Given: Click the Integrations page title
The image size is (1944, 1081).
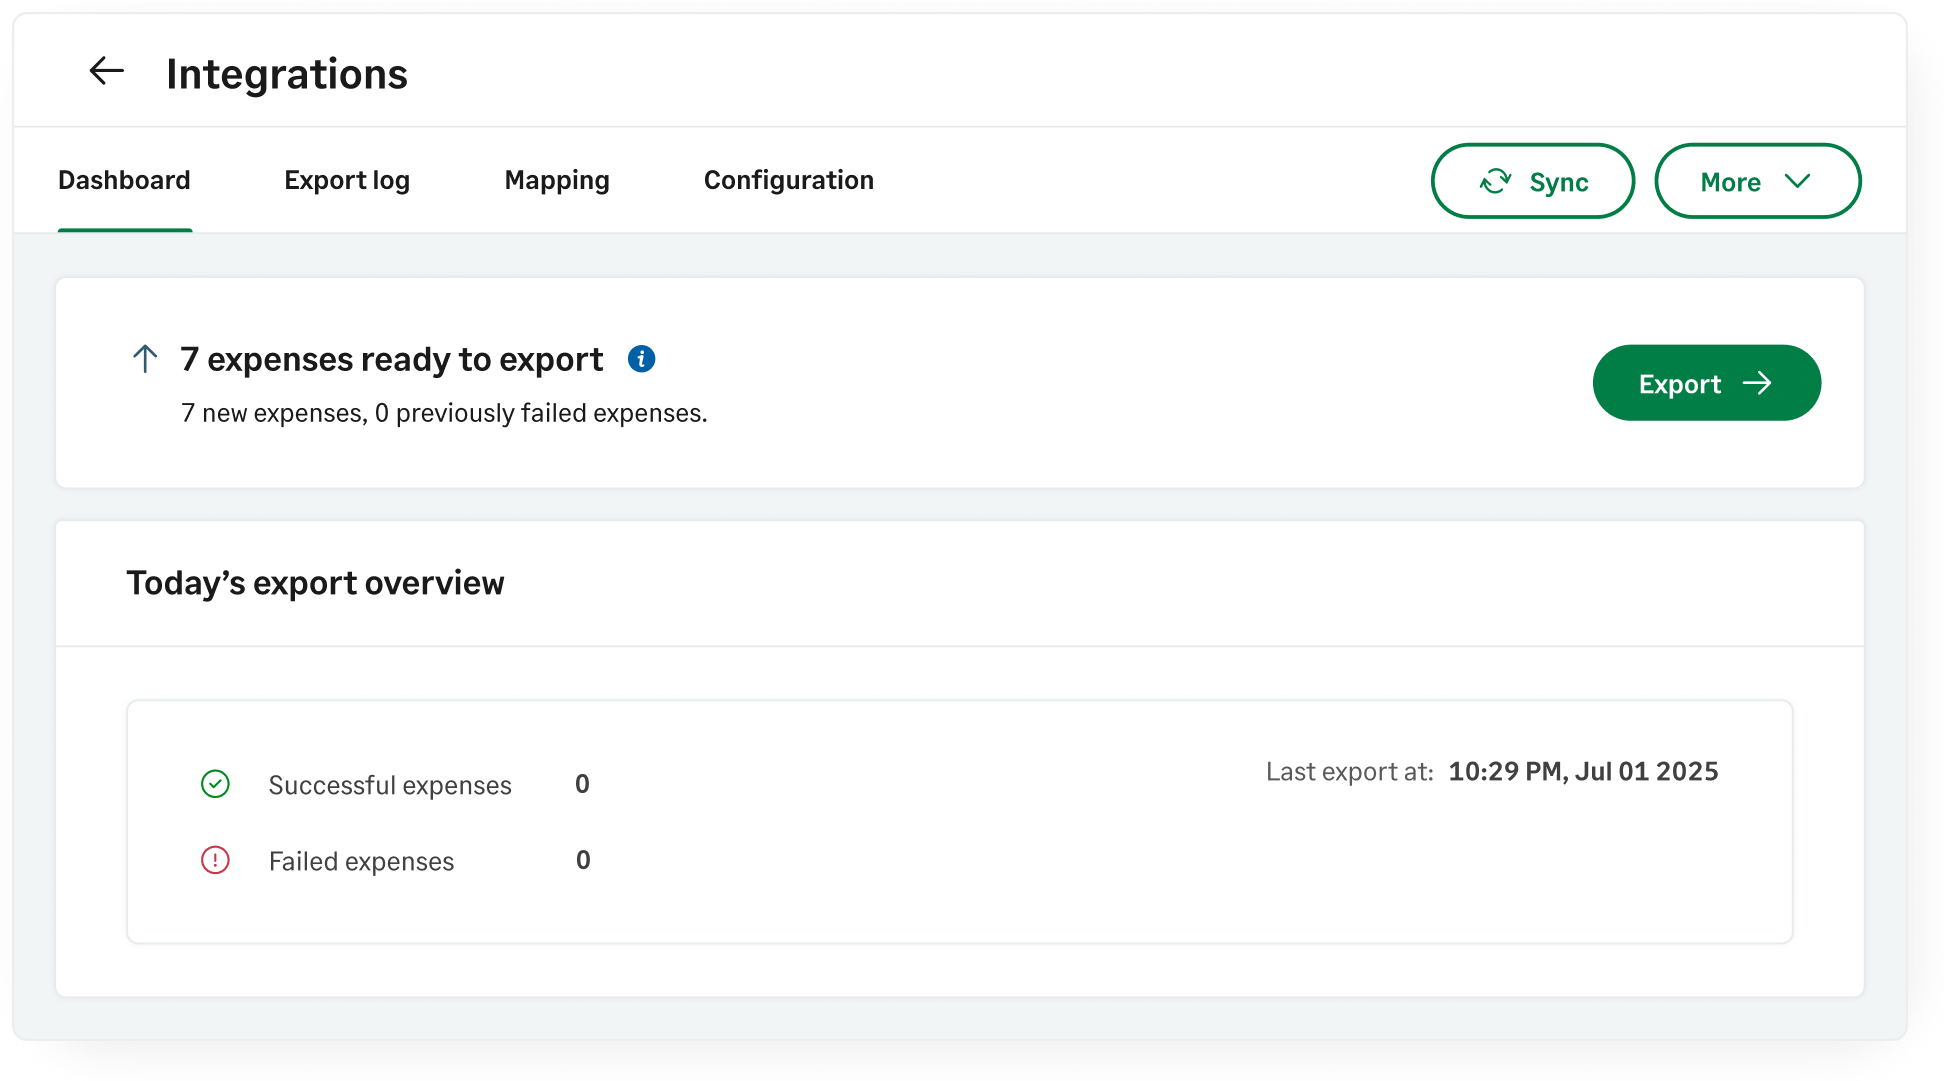Looking at the screenshot, I should 286,74.
